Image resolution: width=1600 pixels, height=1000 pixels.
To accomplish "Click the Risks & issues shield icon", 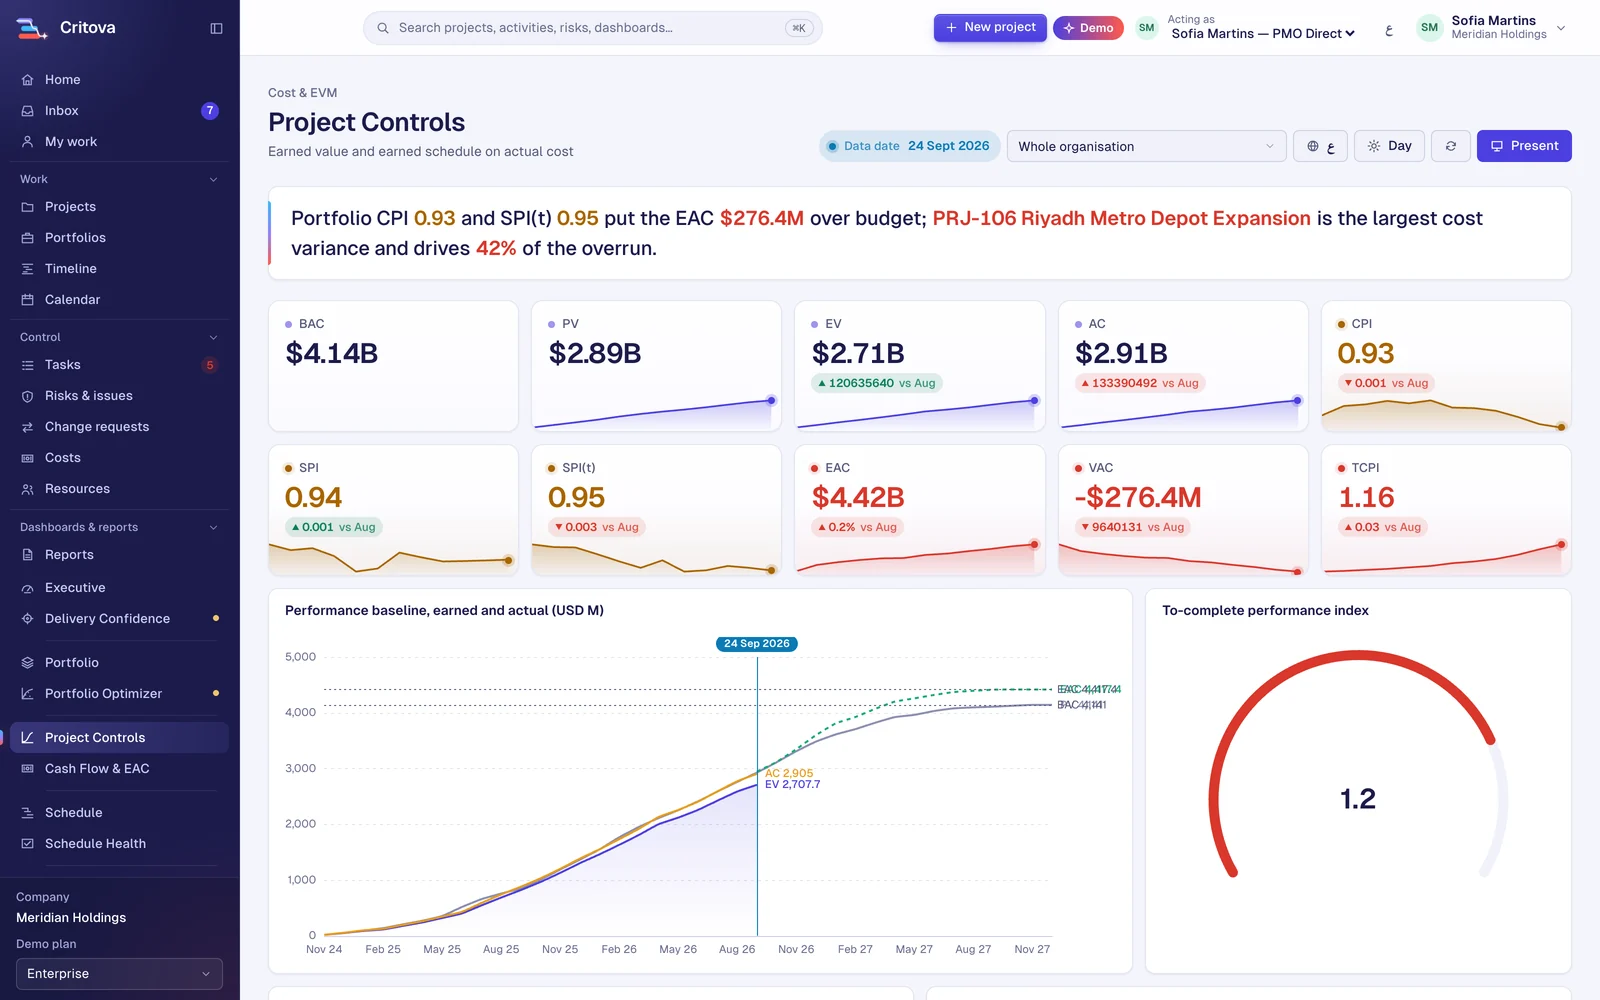I will pos(28,396).
